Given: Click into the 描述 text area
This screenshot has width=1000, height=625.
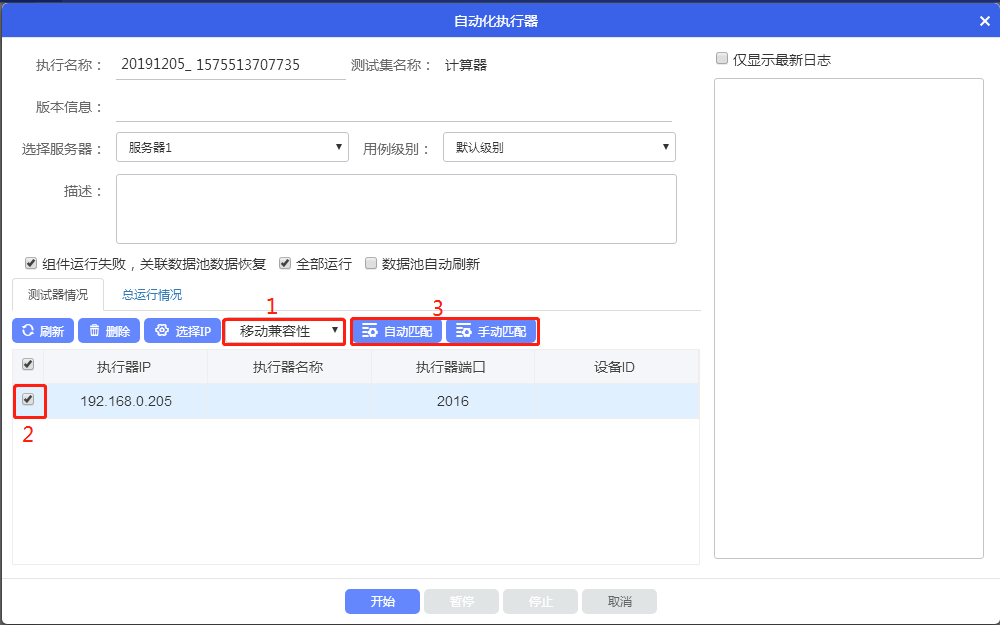Looking at the screenshot, I should pyautogui.click(x=396, y=209).
